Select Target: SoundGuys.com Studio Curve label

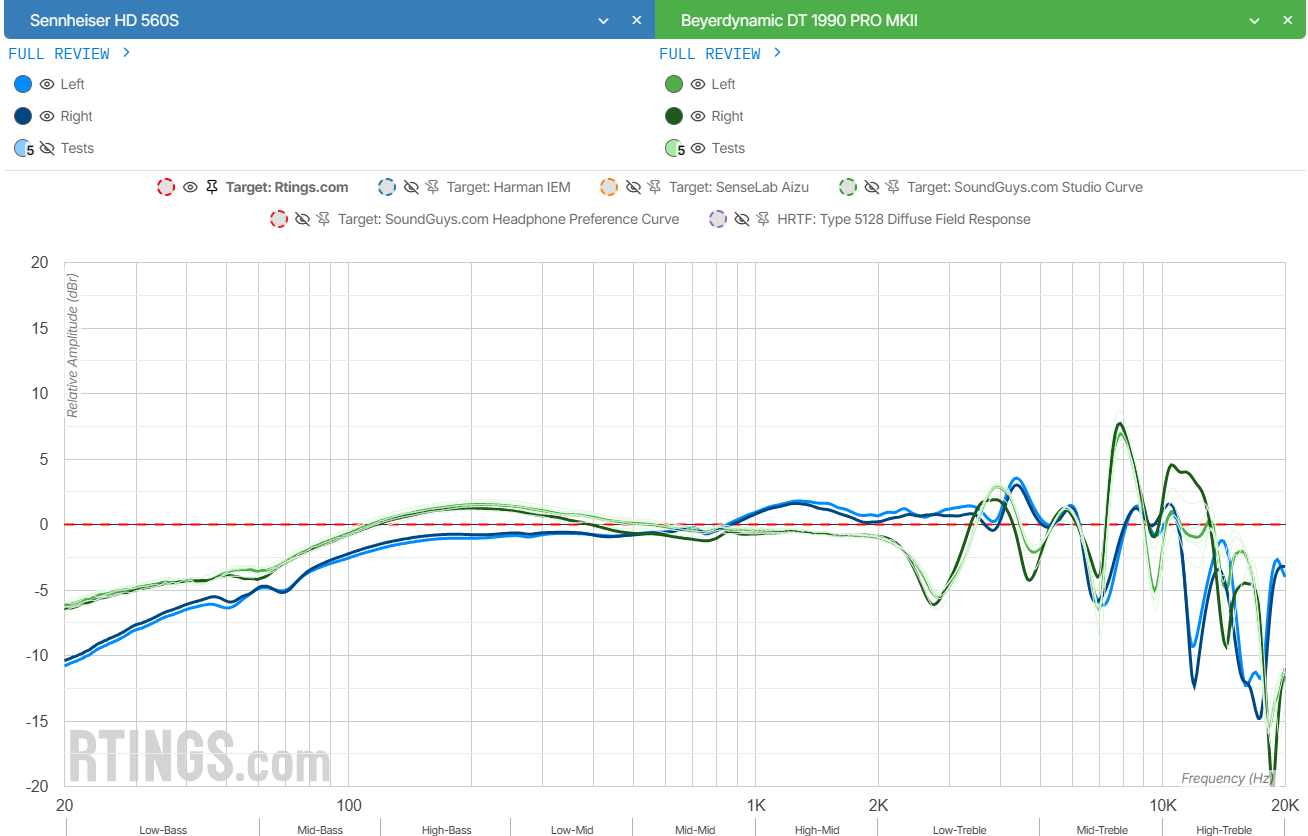coord(1025,187)
